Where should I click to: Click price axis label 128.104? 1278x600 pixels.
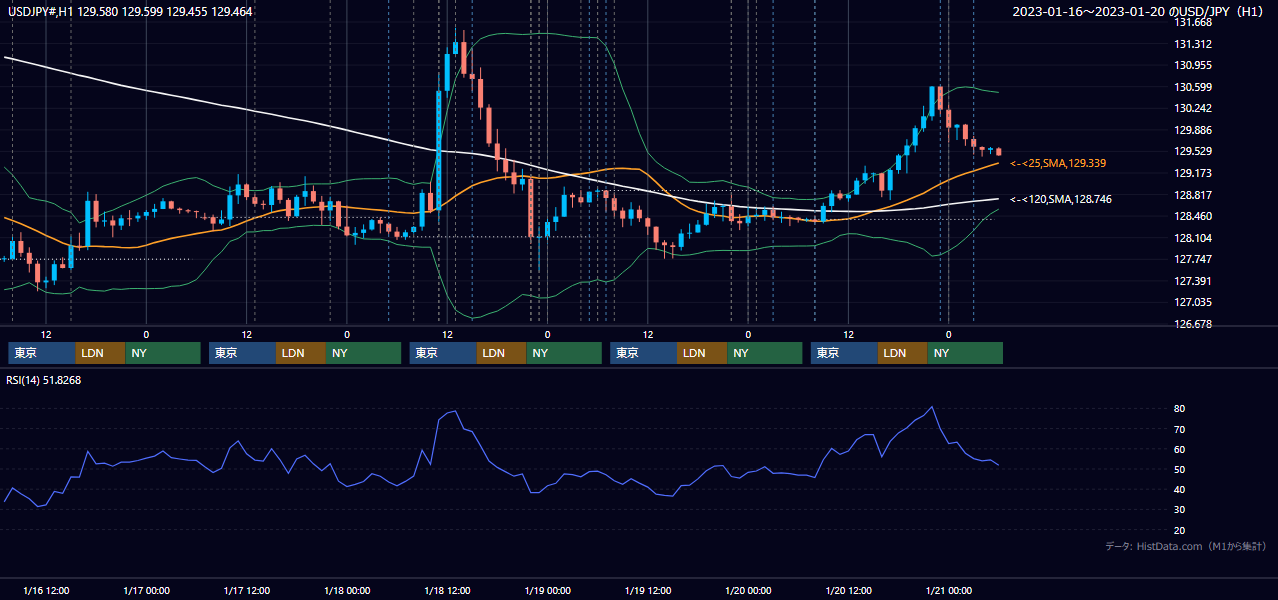1193,238
